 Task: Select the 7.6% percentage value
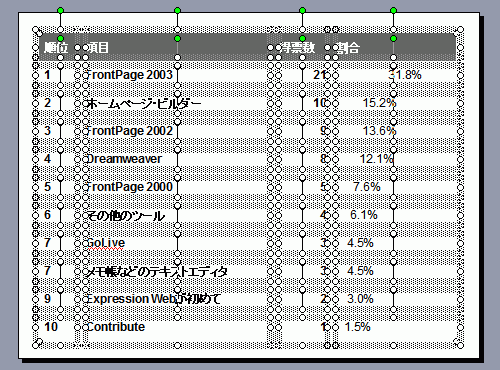367,187
